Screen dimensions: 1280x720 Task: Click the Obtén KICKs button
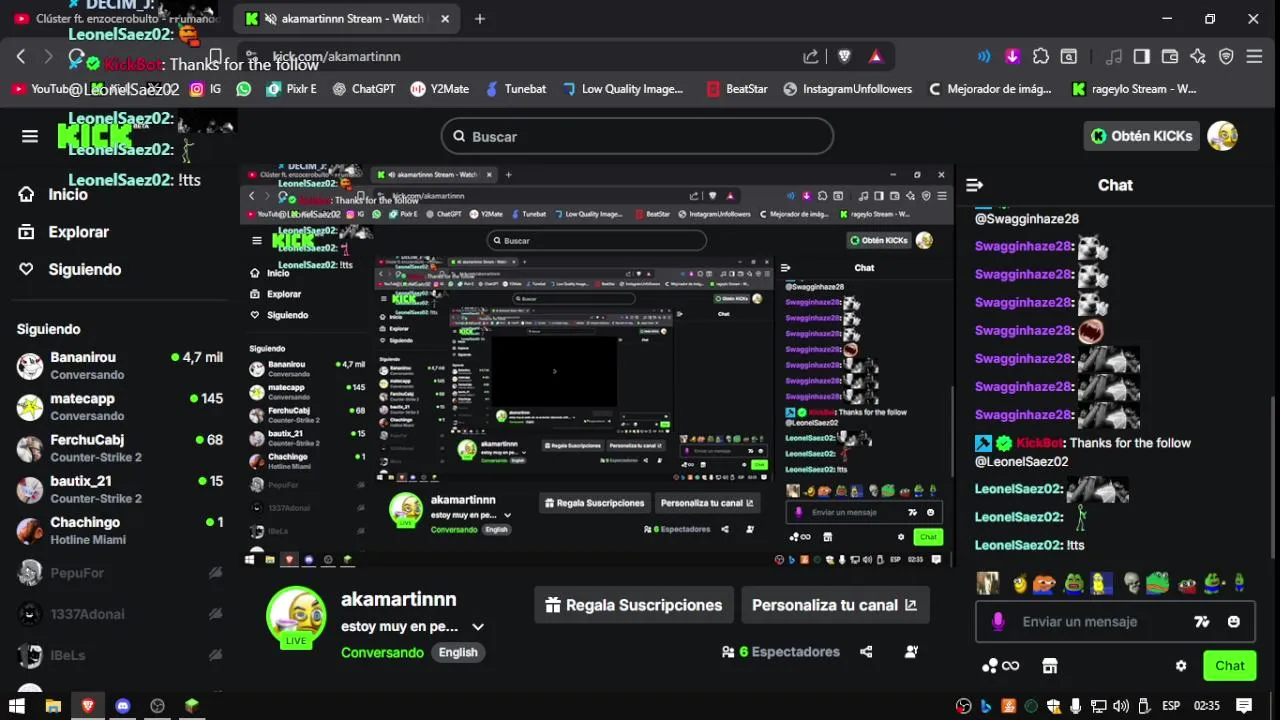(1141, 136)
